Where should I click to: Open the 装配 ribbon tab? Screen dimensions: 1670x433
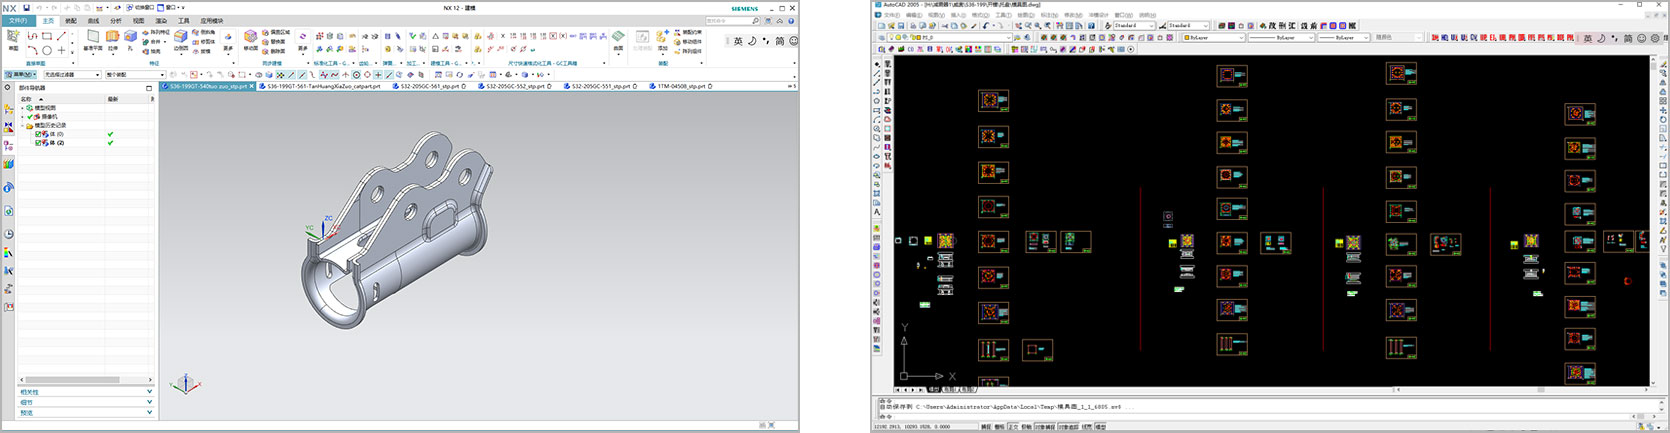[x=70, y=20]
